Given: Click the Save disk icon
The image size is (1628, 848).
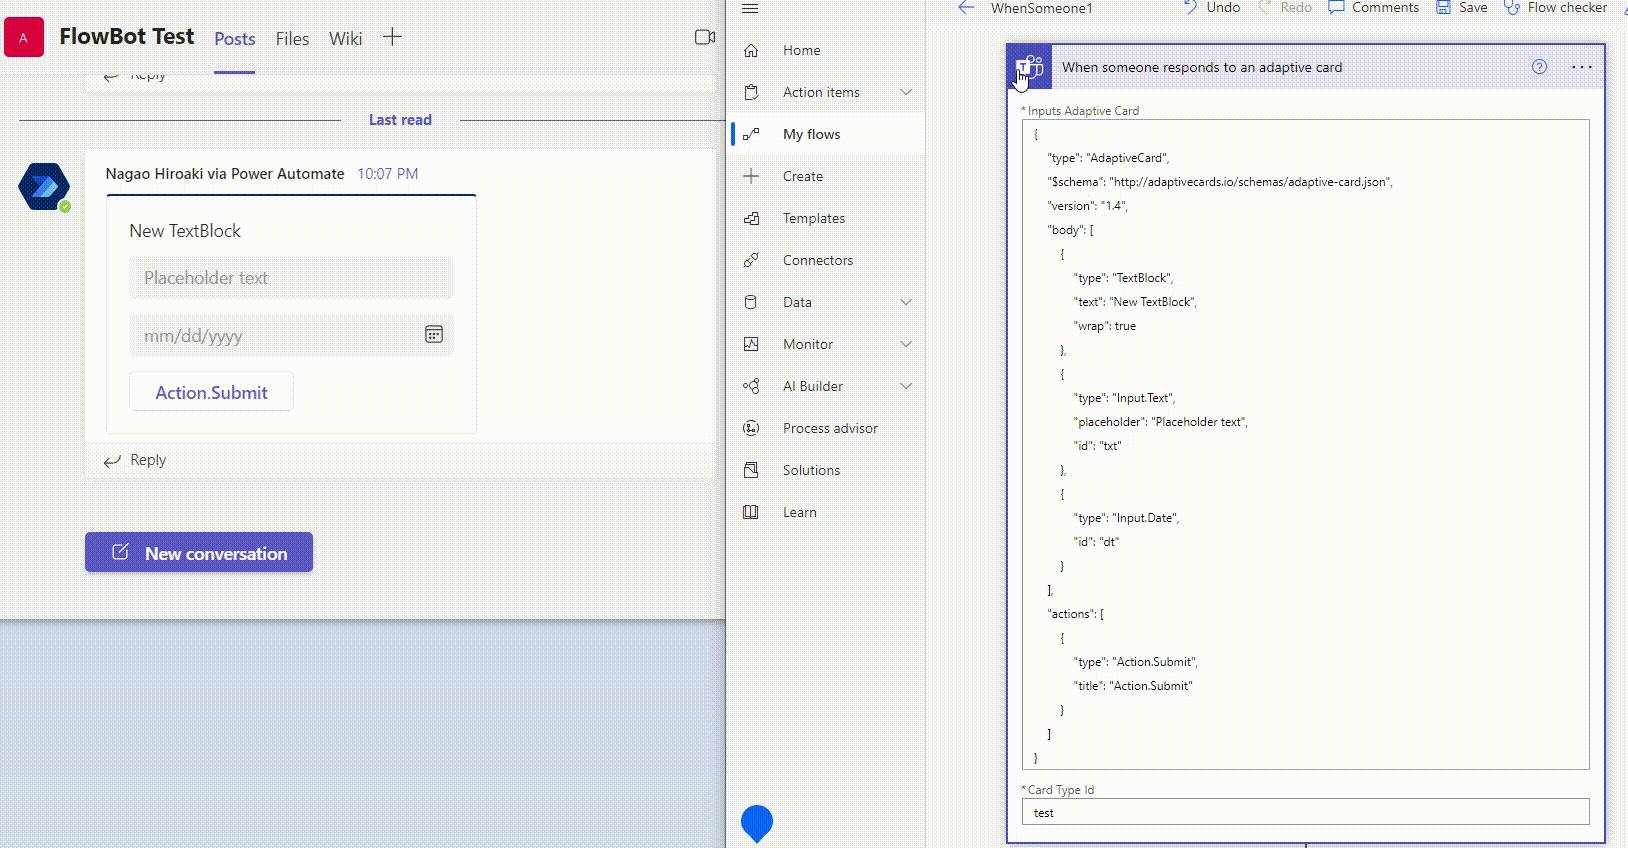Looking at the screenshot, I should (1443, 7).
